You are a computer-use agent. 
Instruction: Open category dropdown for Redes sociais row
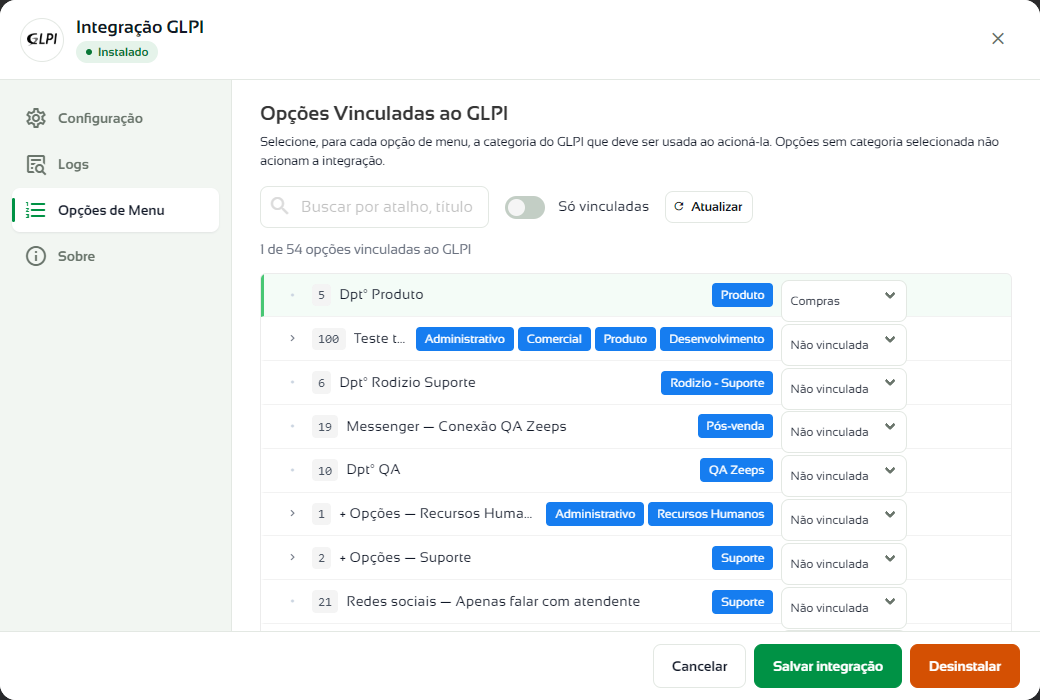click(843, 607)
